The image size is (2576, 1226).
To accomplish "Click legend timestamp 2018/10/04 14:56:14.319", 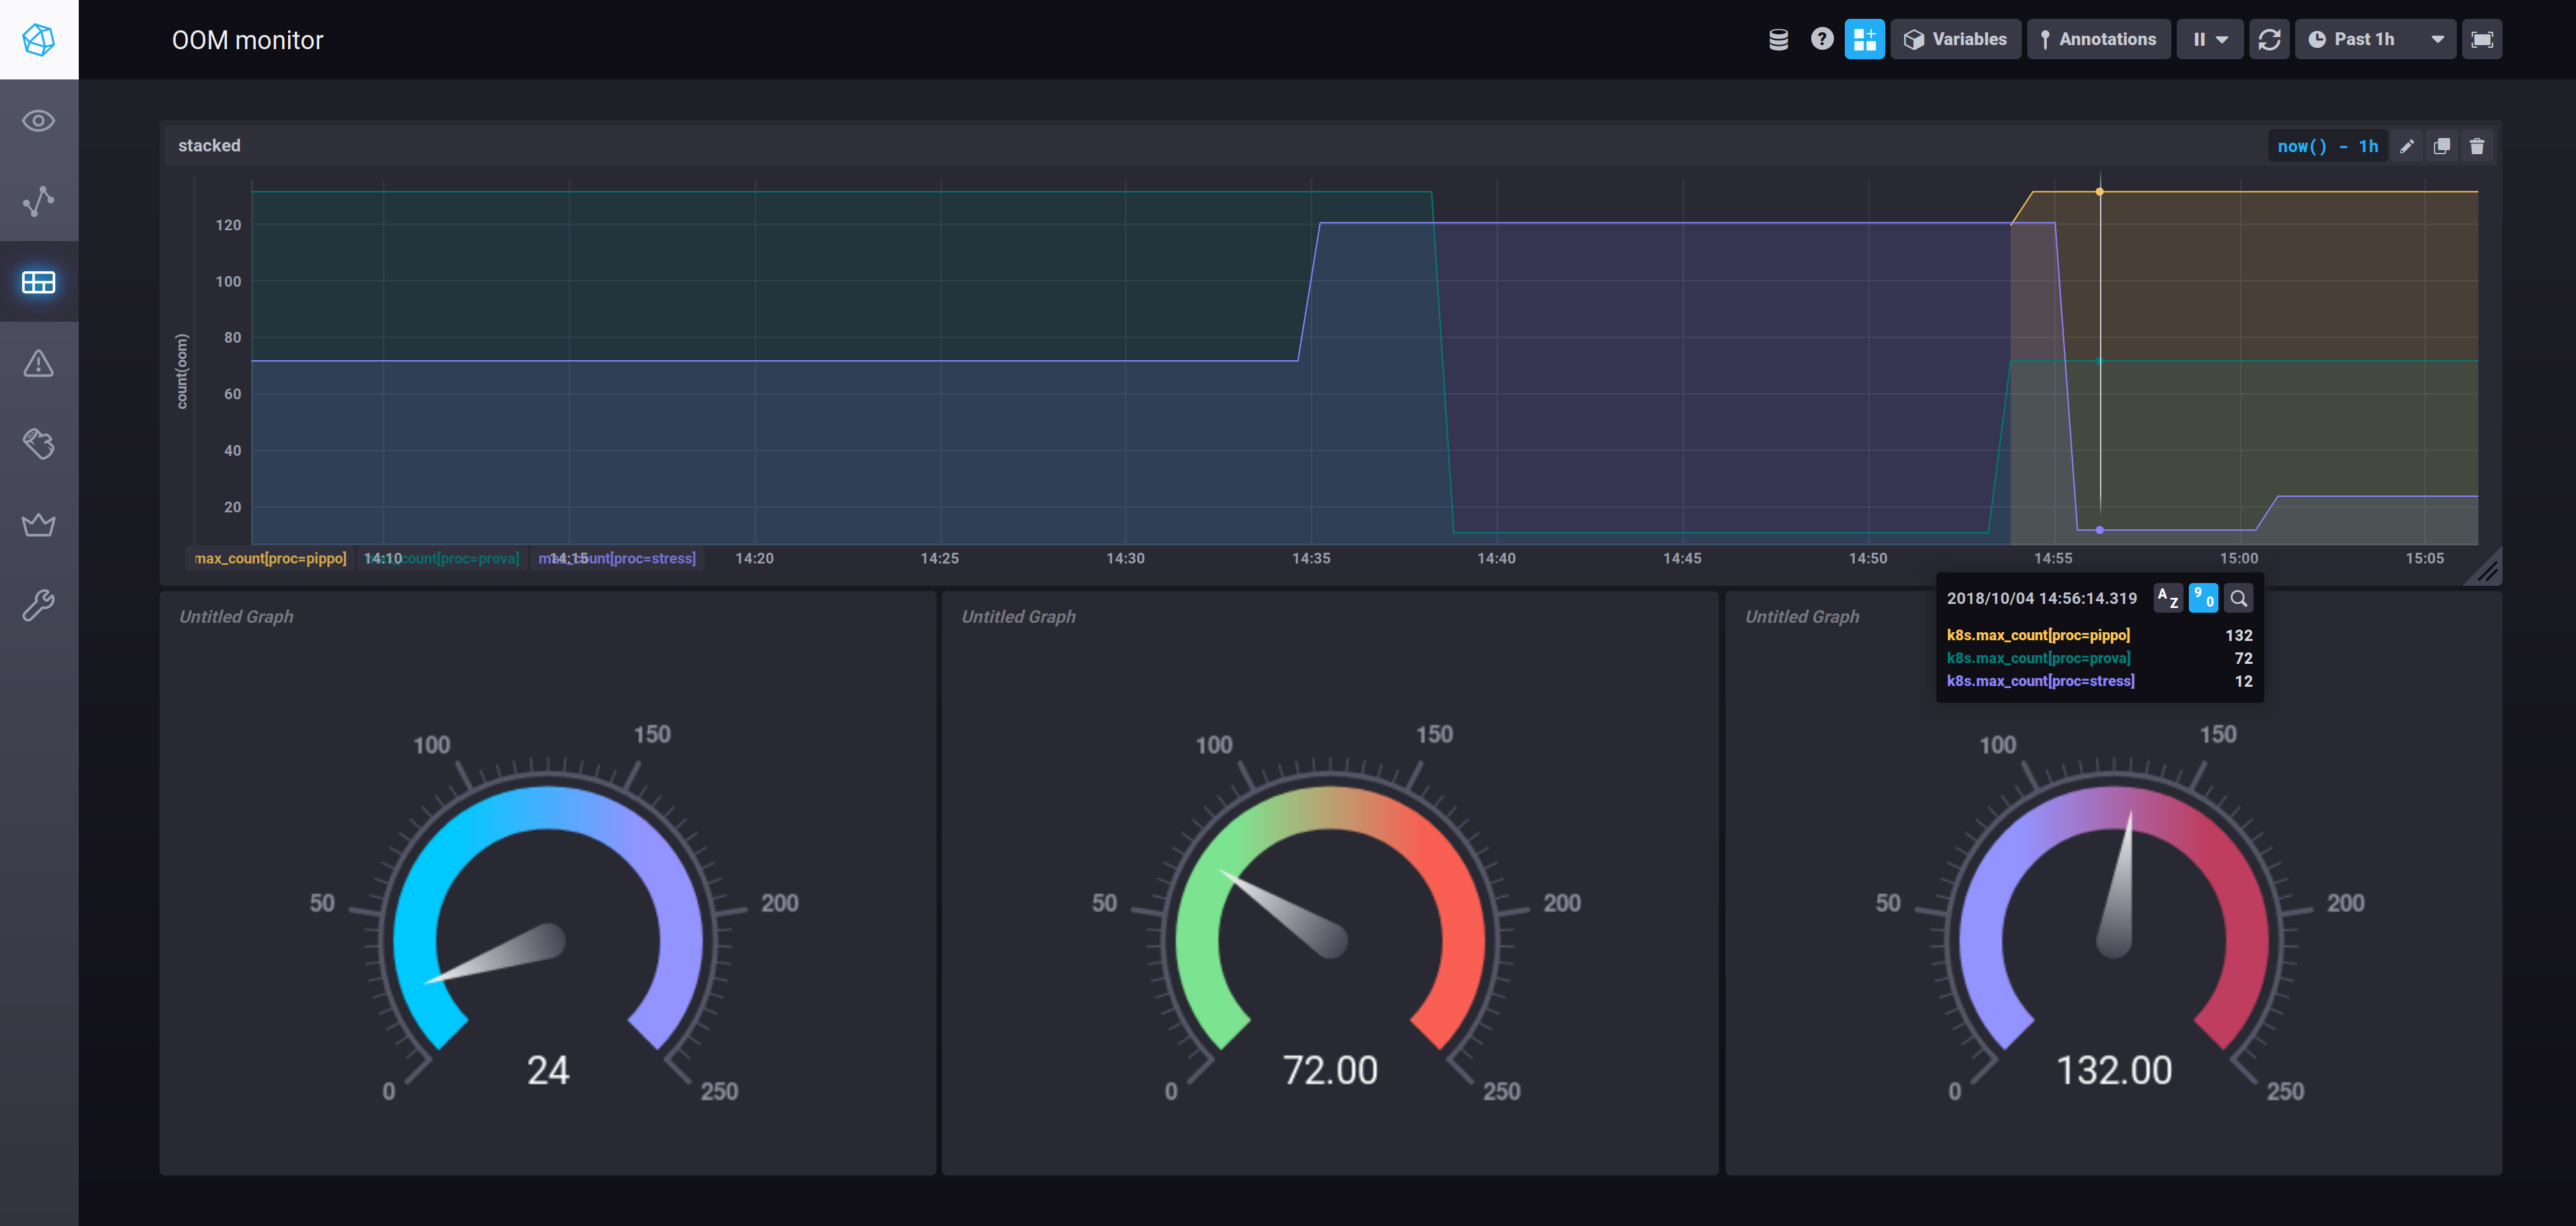I will coord(2041,598).
